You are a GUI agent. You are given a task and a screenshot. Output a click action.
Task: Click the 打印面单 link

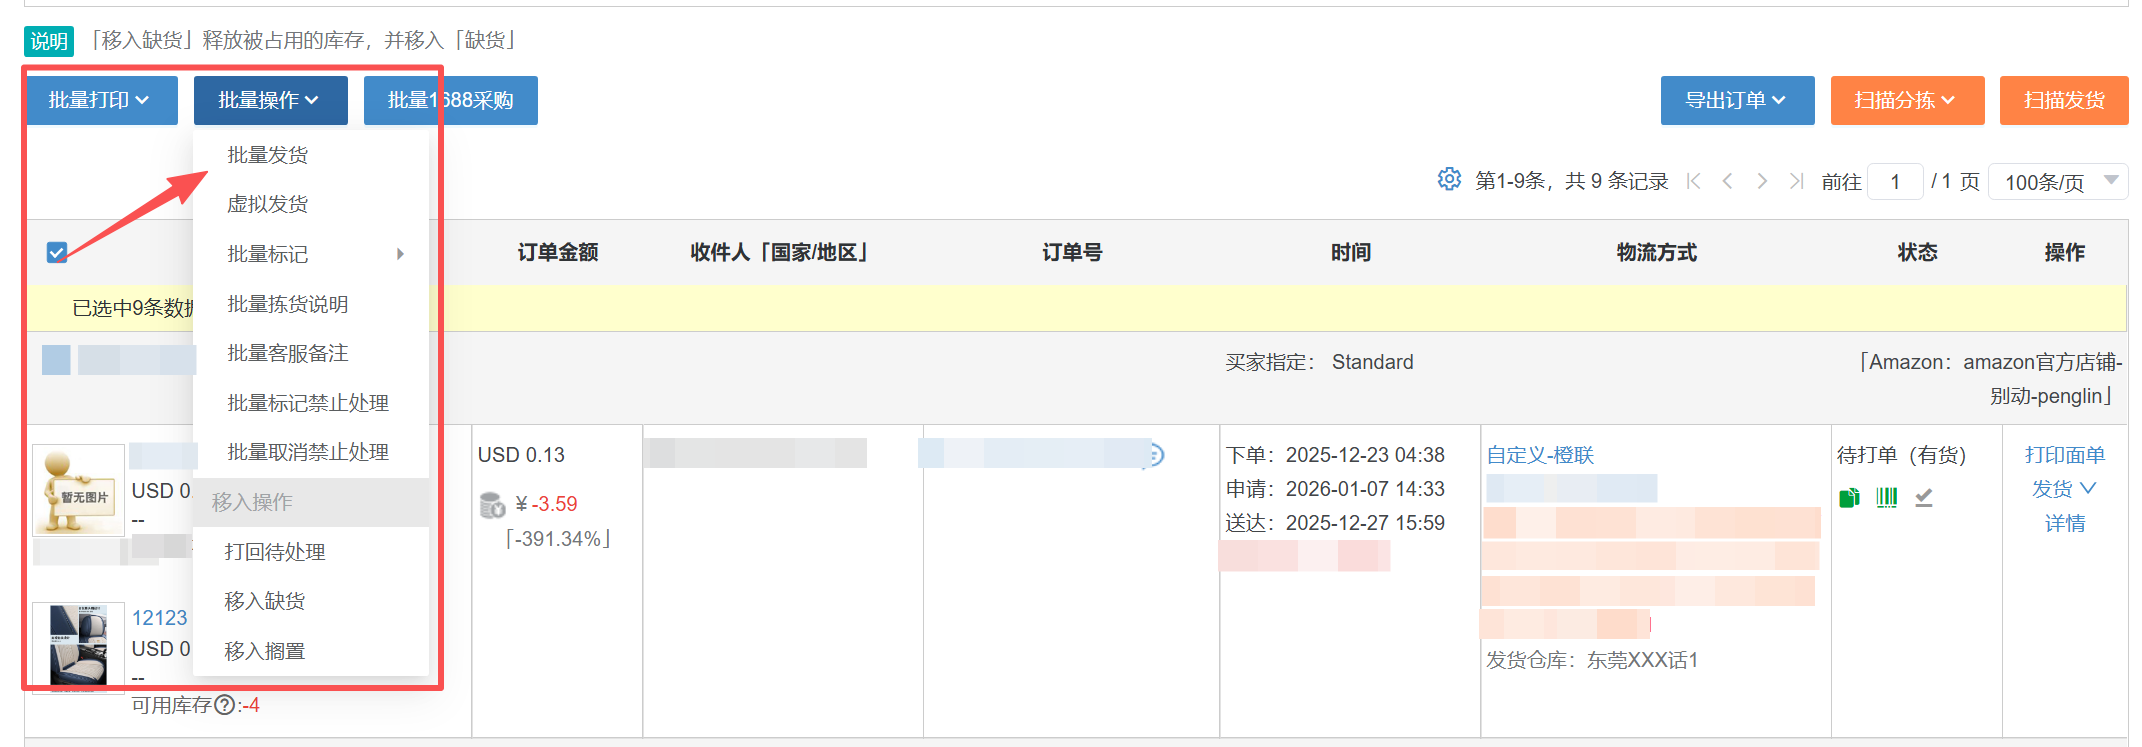pyautogui.click(x=2064, y=455)
